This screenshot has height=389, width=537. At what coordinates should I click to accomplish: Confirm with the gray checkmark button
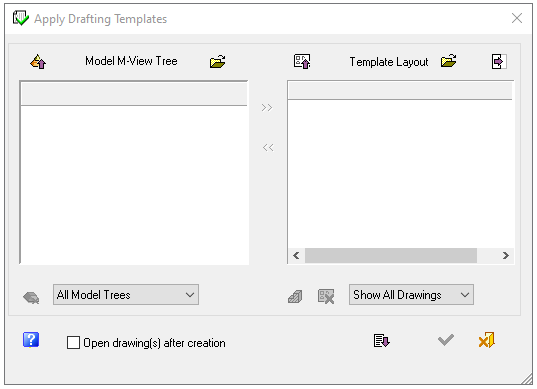tap(446, 340)
